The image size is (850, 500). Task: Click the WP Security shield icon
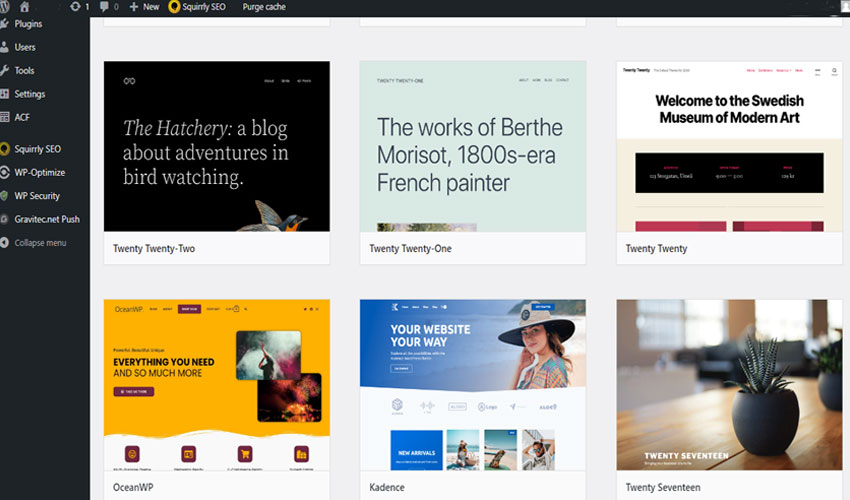point(4,196)
